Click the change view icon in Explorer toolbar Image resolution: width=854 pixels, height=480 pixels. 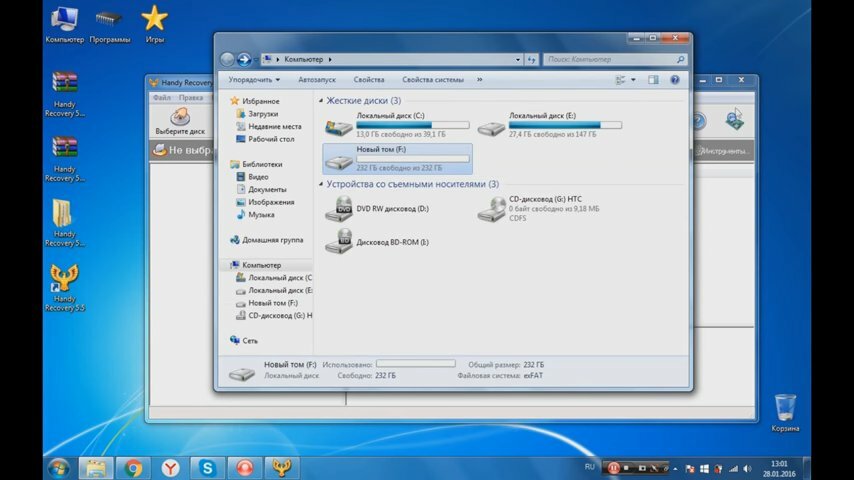point(620,80)
